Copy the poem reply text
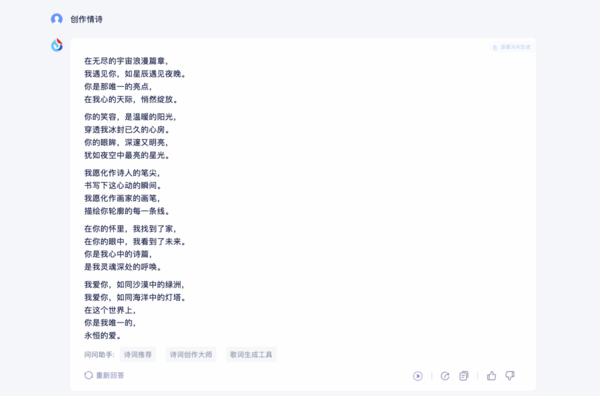The height and width of the screenshot is (396, 600). (464, 376)
